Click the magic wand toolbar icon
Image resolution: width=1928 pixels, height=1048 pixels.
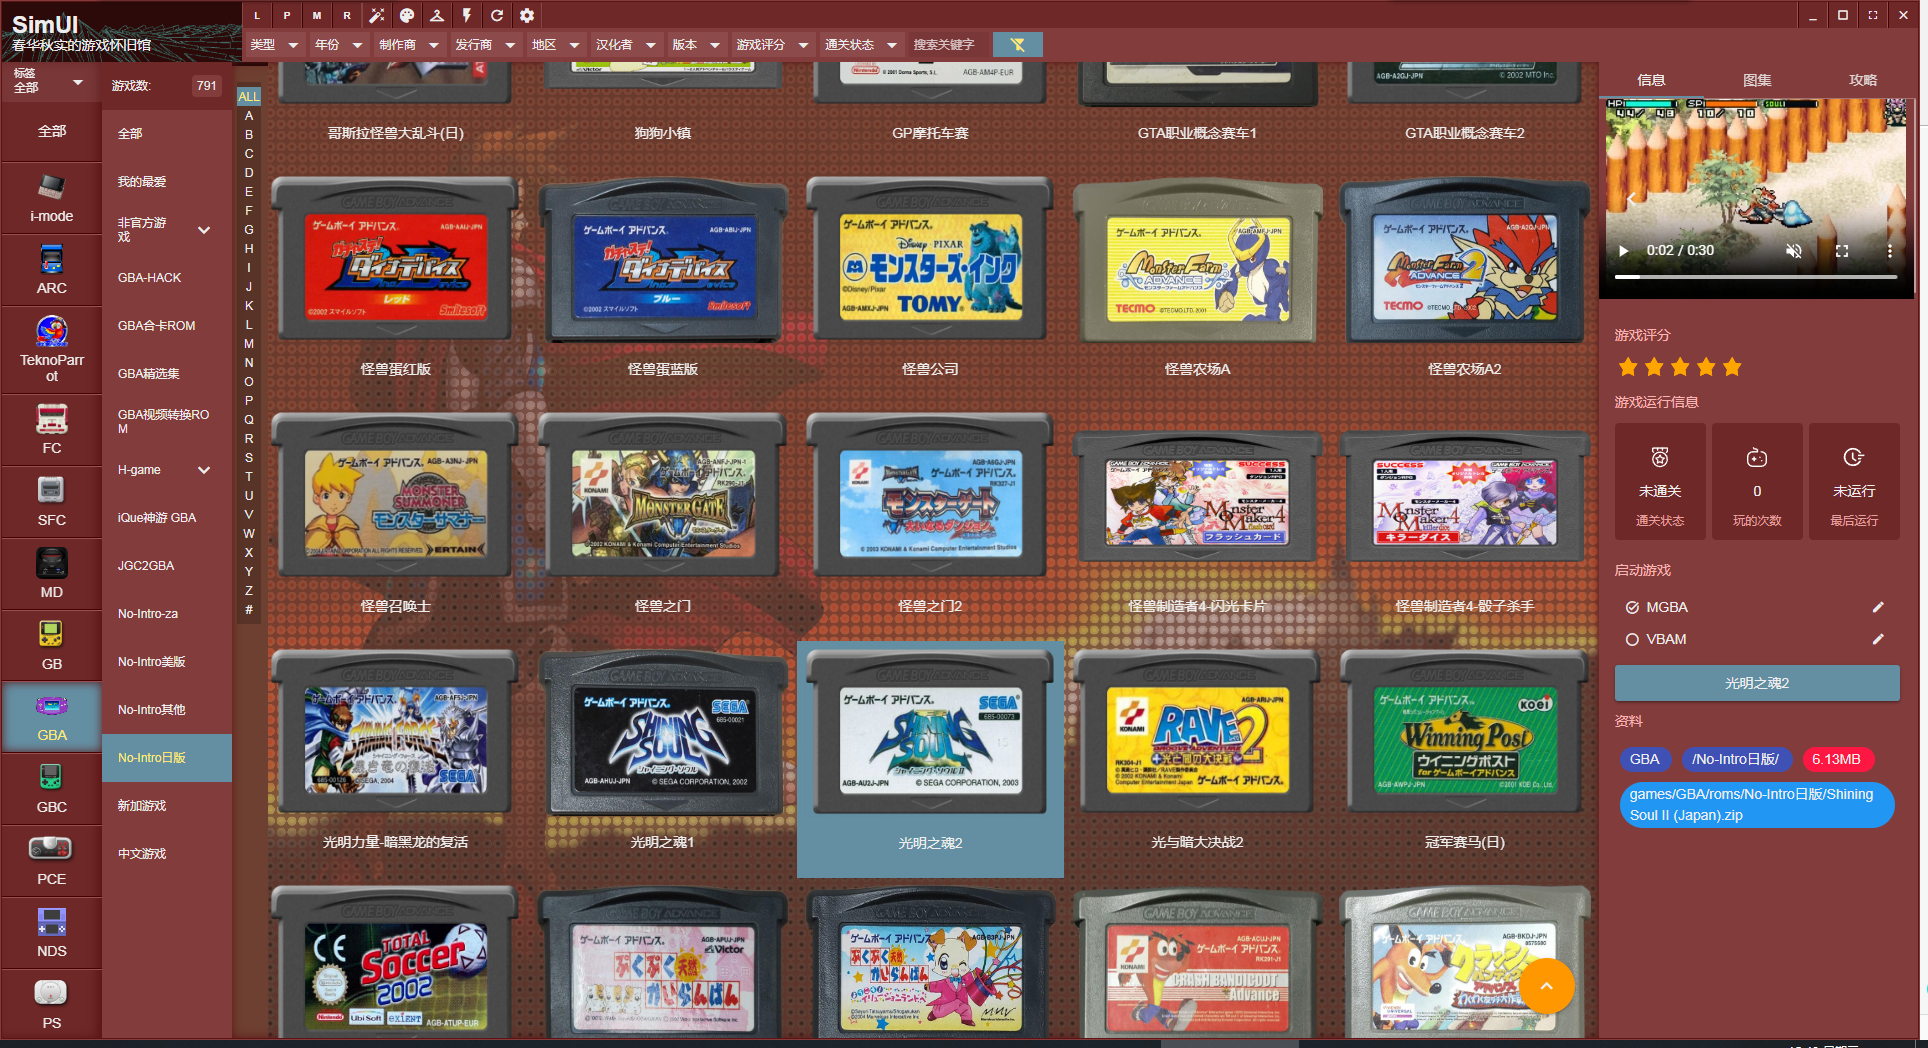click(377, 15)
